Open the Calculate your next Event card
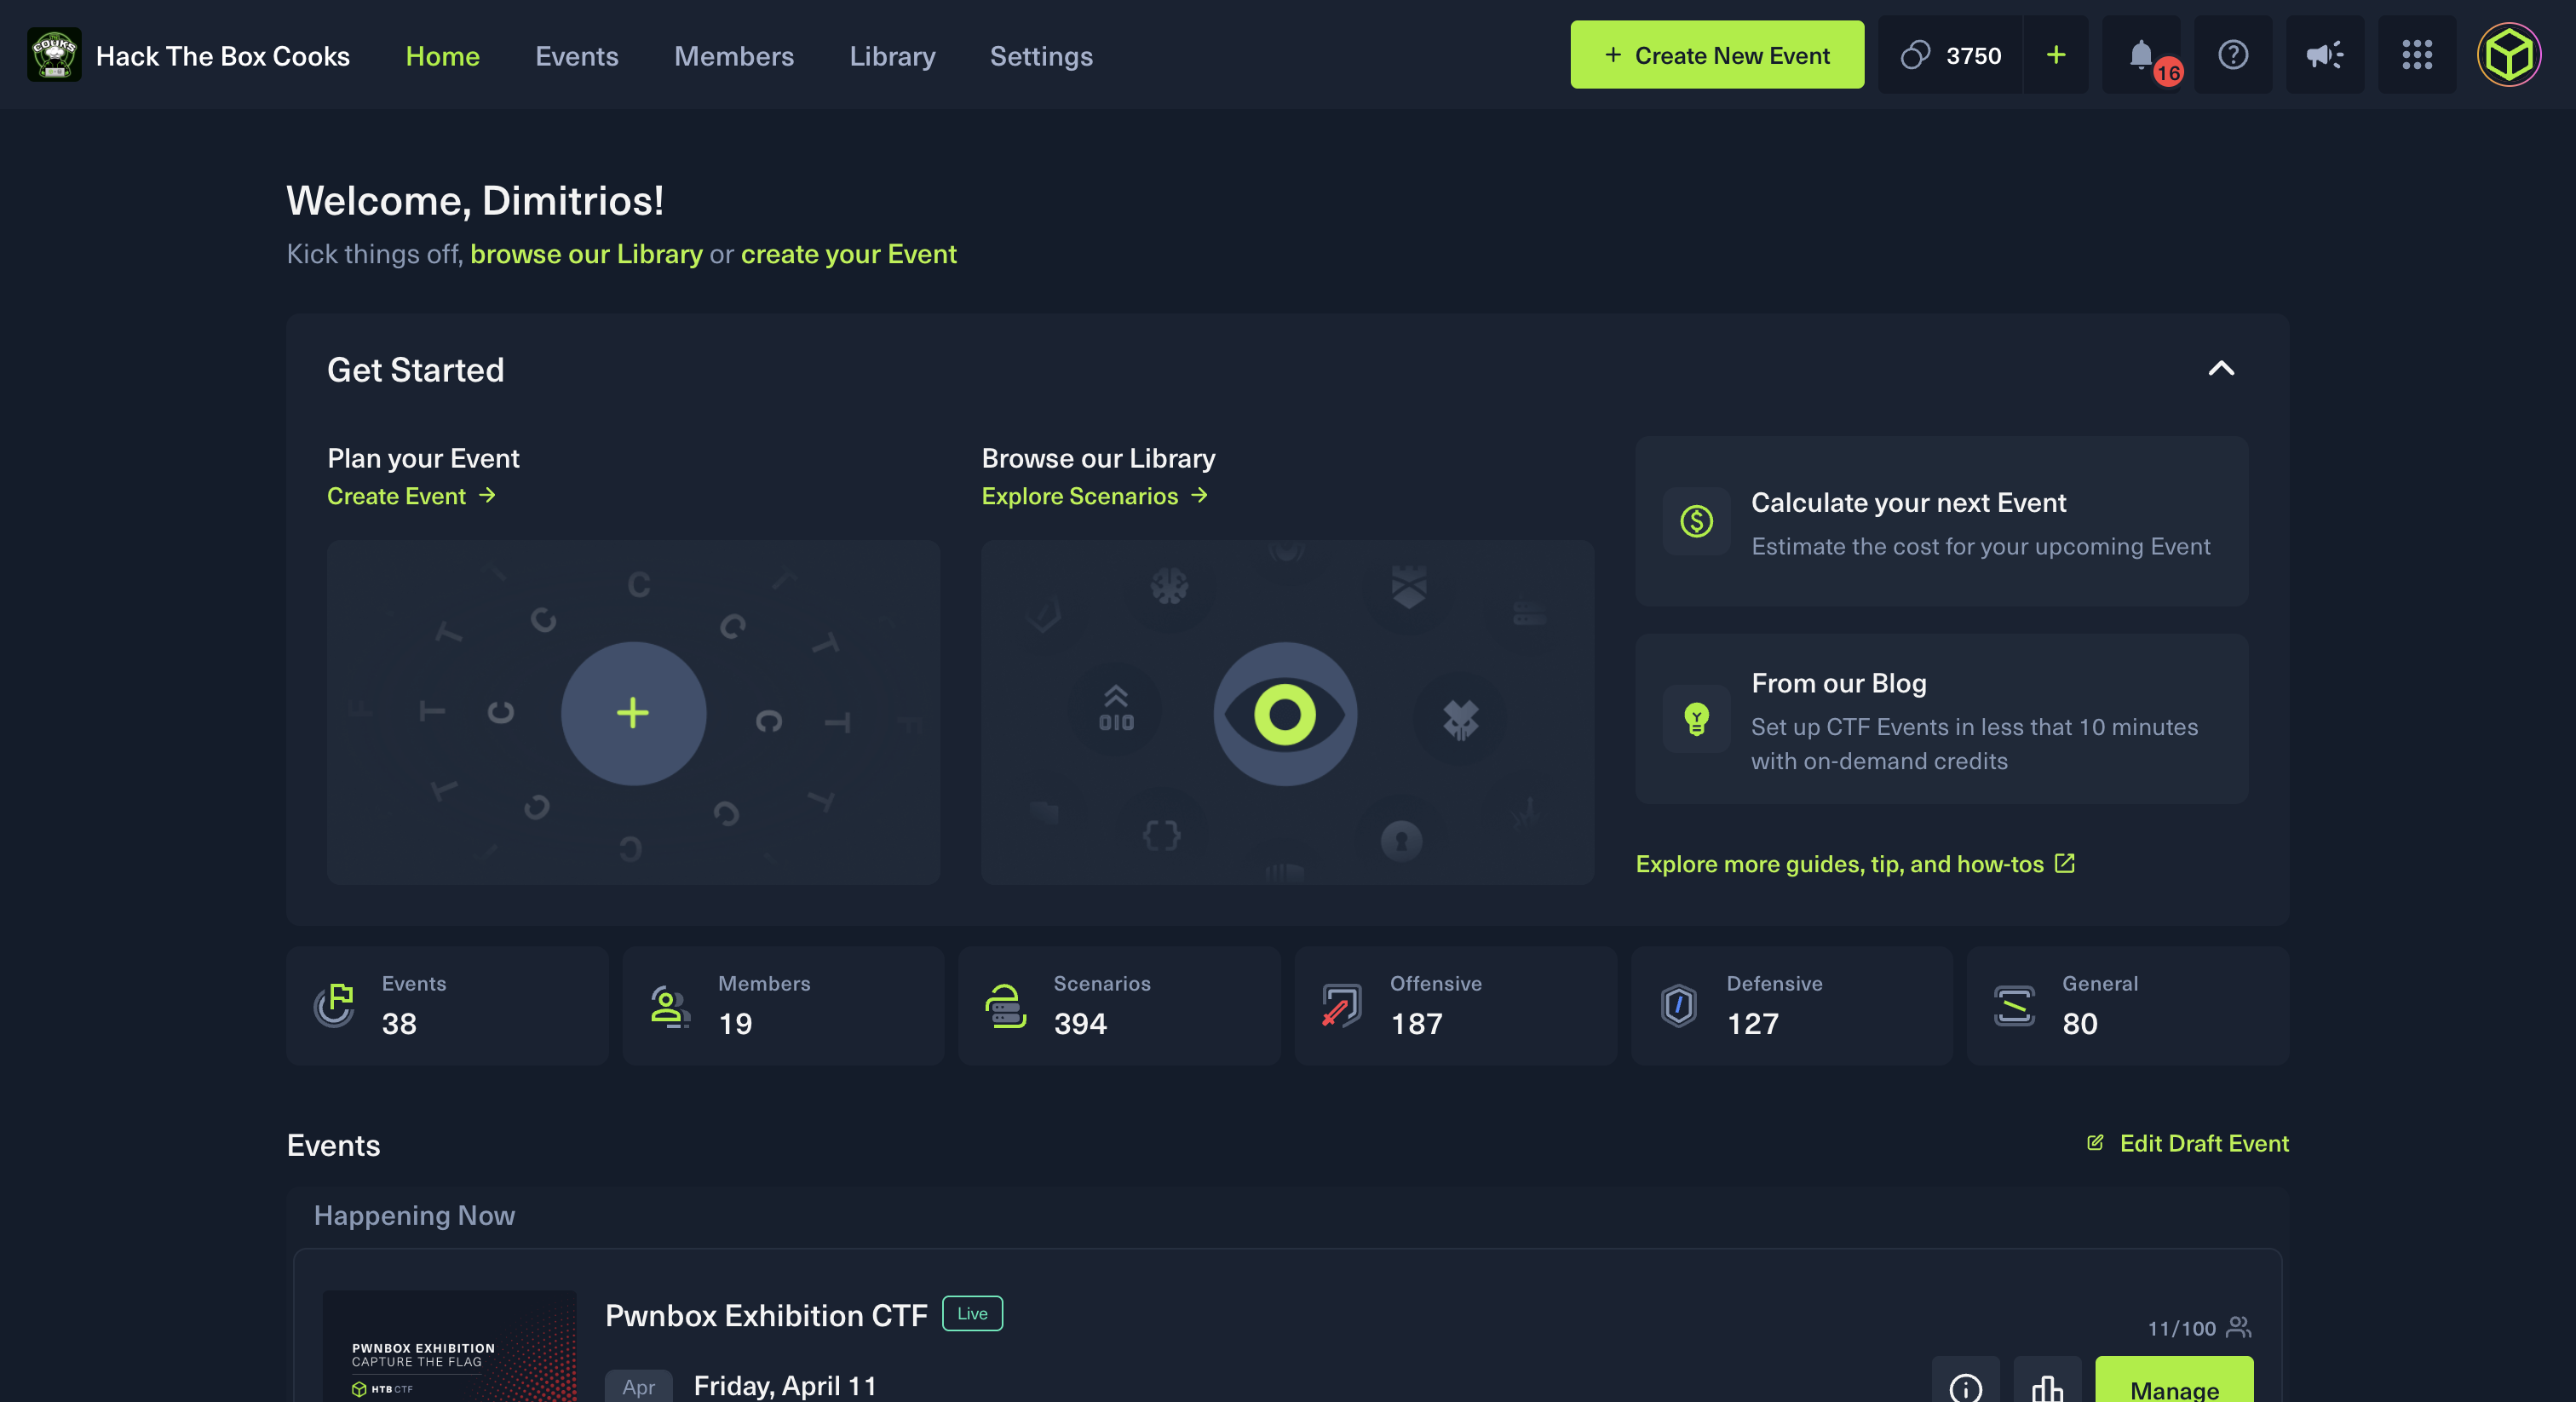 coord(1941,521)
